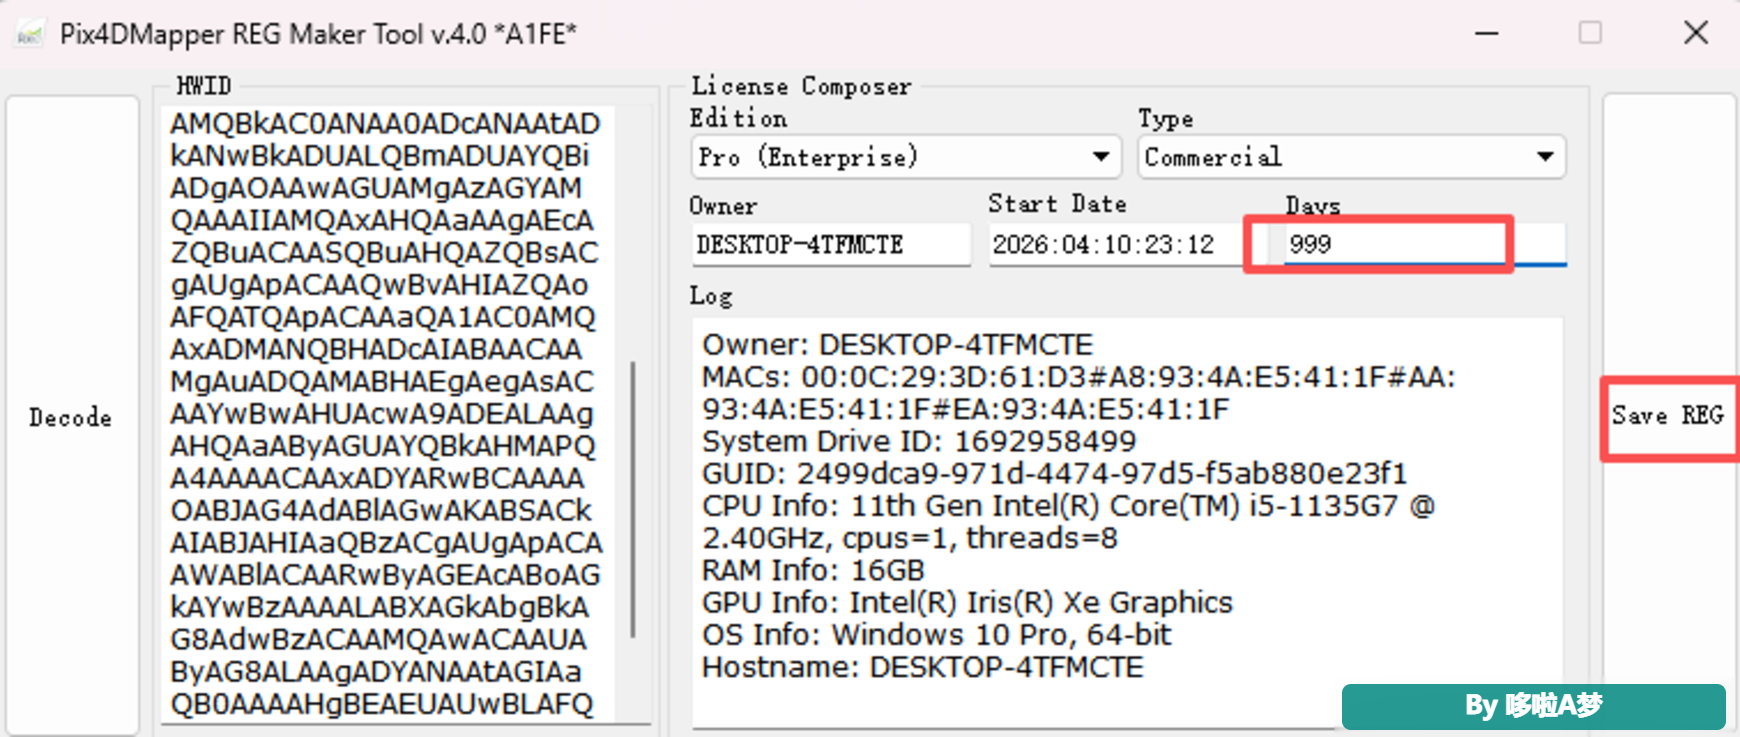1740x737 pixels.
Task: Click the HWID text box scrollbar
Action: [x=633, y=498]
